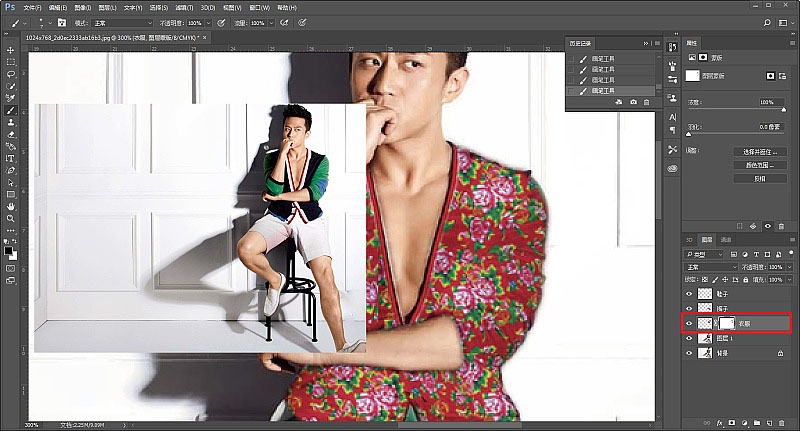
Task: Open the layer filter type dropdown
Action: click(x=705, y=254)
